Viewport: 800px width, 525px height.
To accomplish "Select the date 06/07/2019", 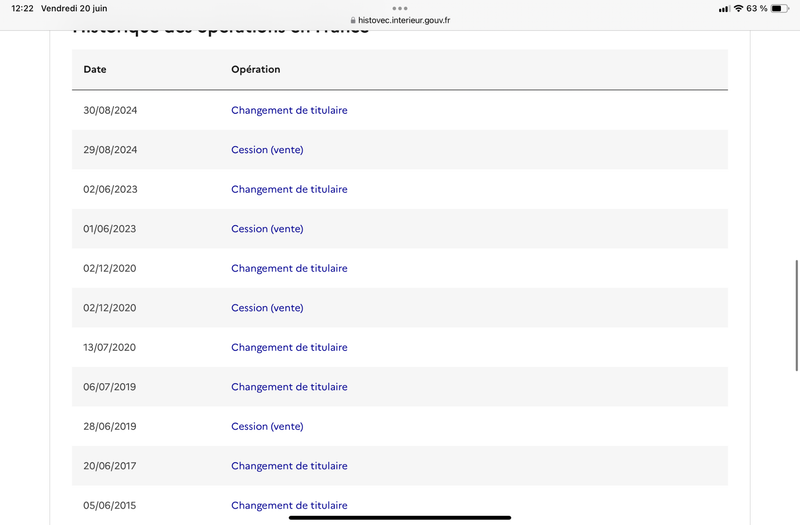I will click(x=110, y=387).
